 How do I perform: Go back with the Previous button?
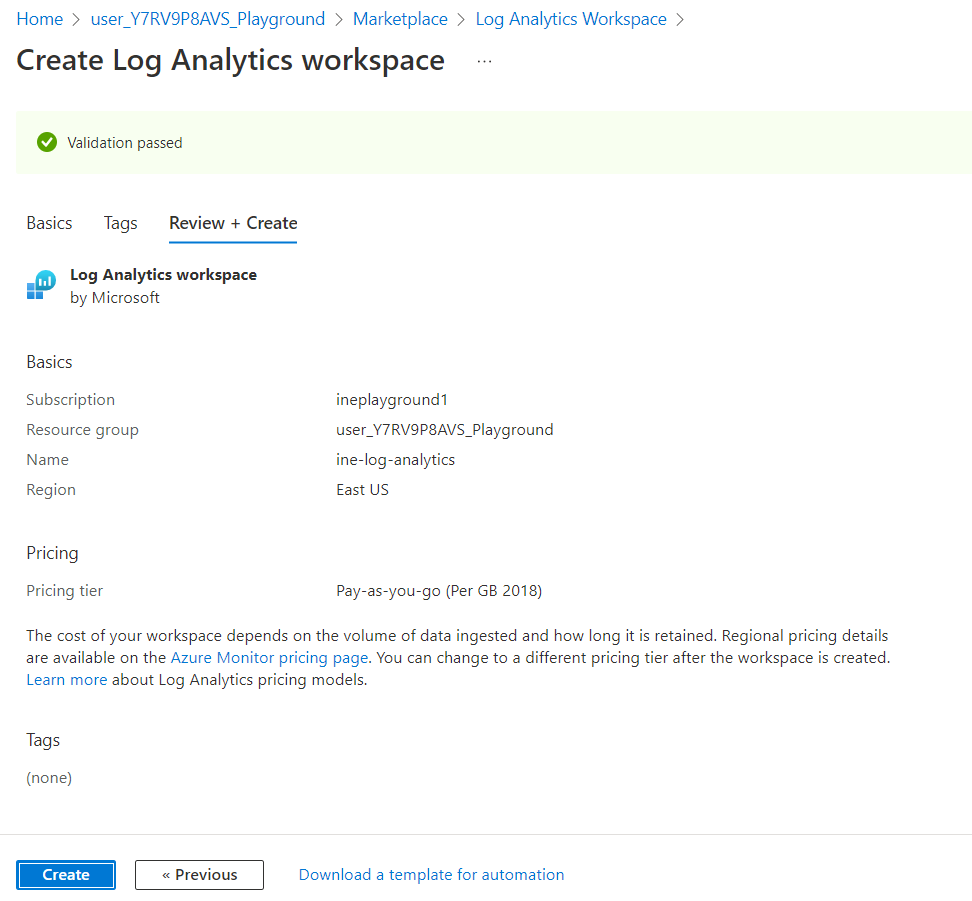click(x=199, y=874)
